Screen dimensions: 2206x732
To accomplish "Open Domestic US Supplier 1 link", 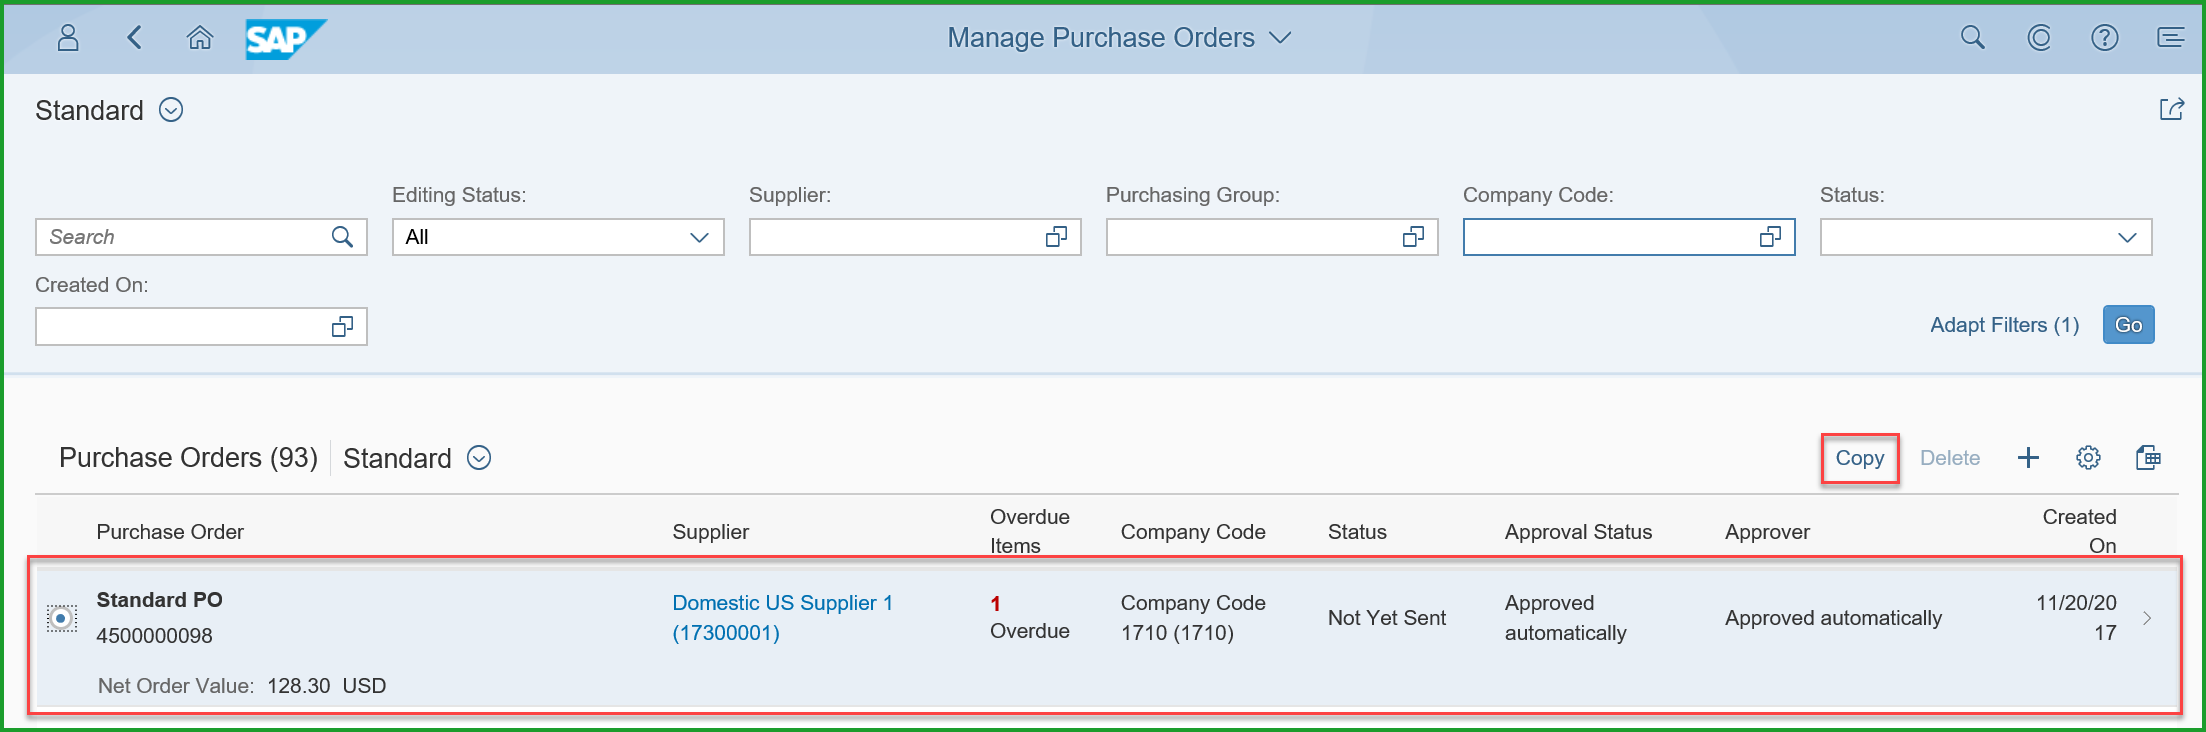I will (782, 603).
